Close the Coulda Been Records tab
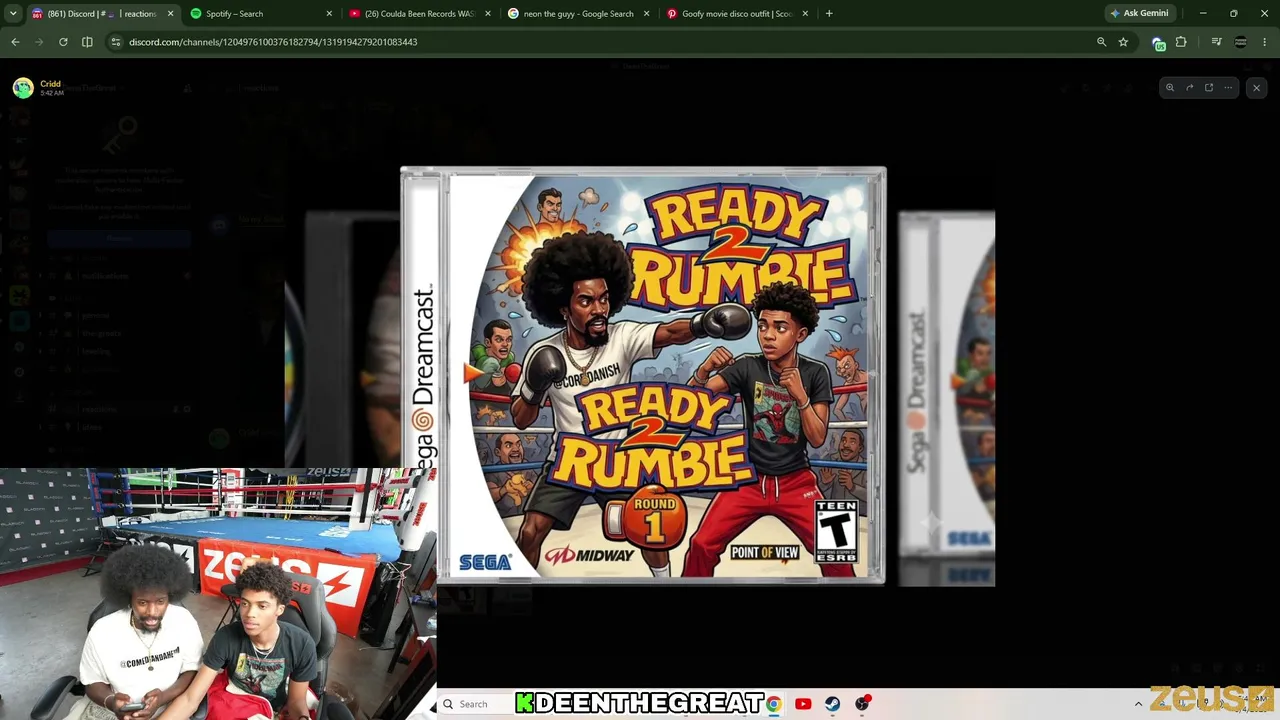The width and height of the screenshot is (1280, 720). pyautogui.click(x=488, y=14)
